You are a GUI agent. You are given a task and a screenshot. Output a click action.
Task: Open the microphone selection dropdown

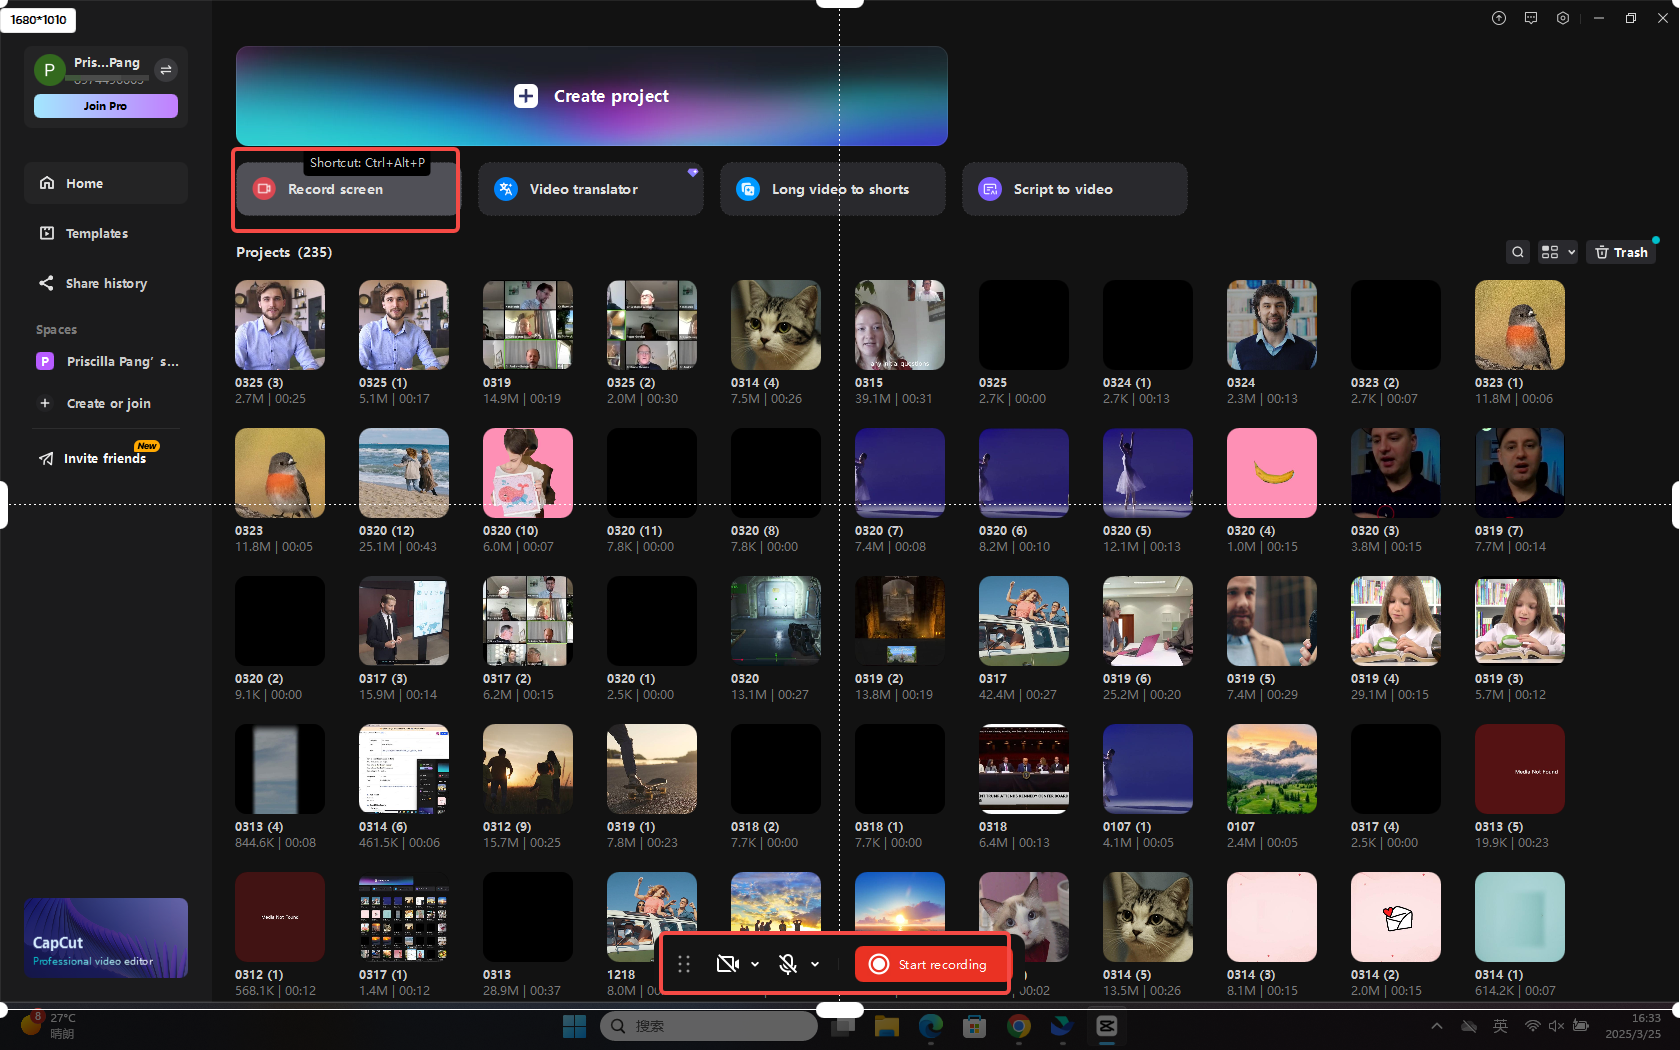pos(814,964)
